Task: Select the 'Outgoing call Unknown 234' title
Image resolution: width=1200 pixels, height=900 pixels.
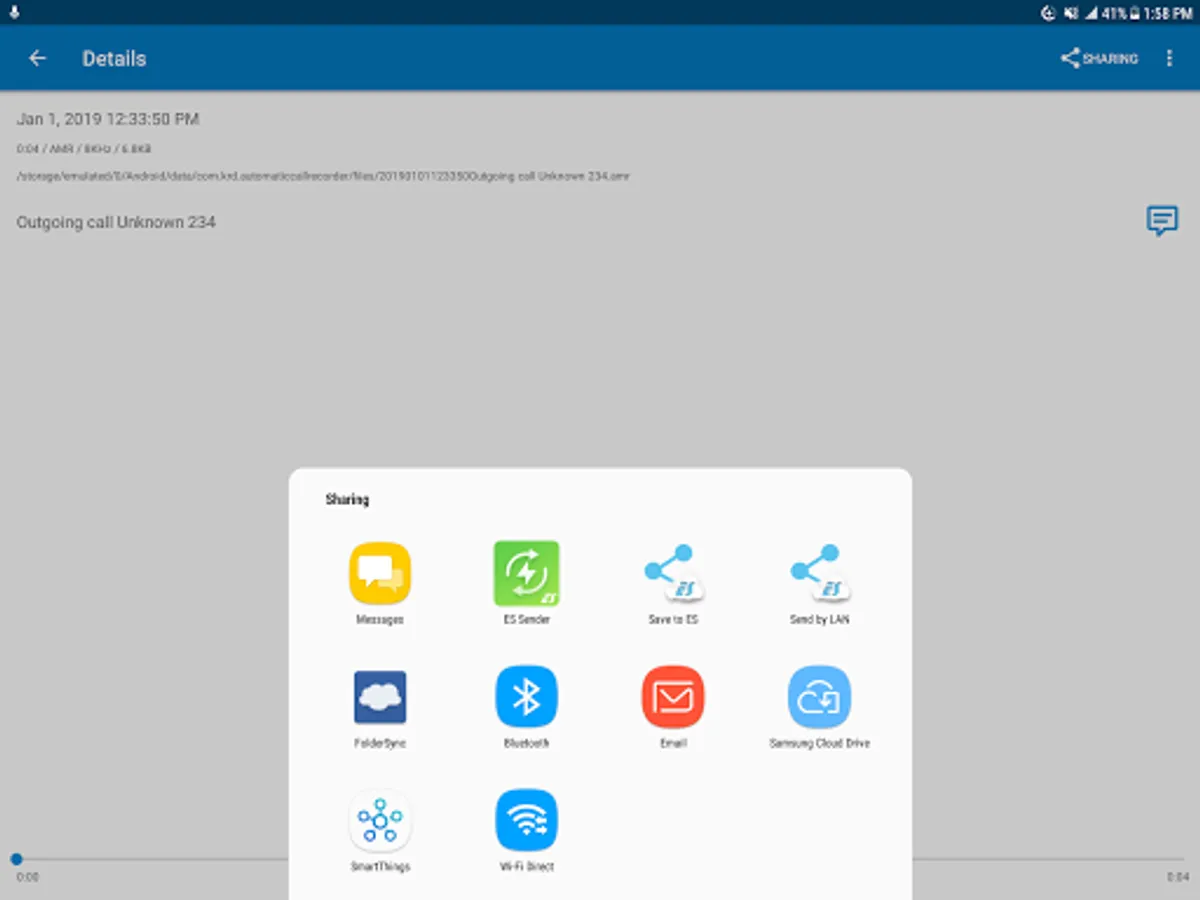Action: pos(116,222)
